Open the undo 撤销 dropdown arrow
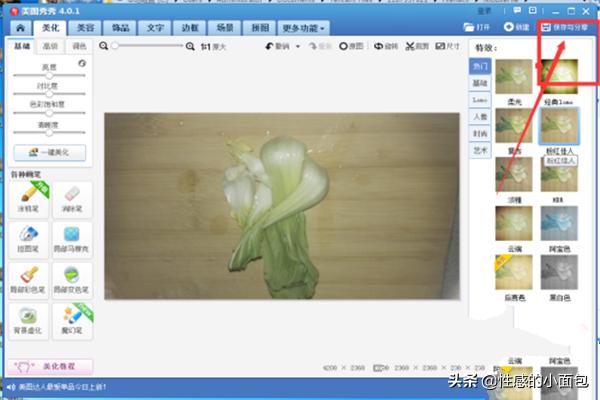 (296, 46)
